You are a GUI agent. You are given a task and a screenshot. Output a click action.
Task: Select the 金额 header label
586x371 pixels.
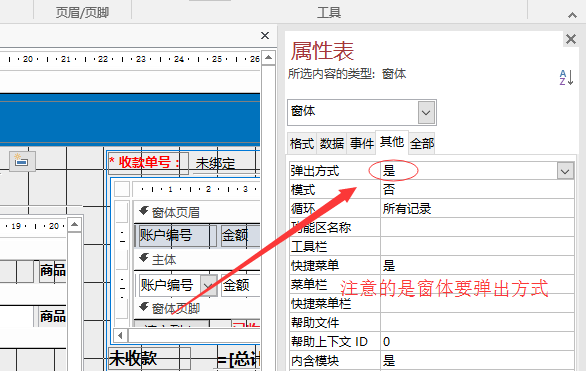click(x=240, y=235)
